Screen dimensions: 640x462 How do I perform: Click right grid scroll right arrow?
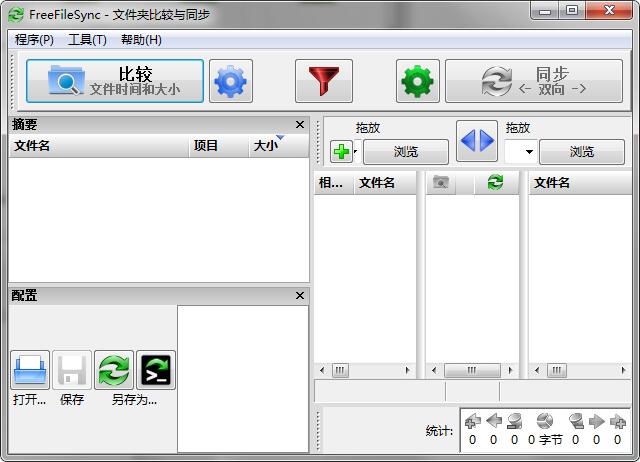(623, 370)
